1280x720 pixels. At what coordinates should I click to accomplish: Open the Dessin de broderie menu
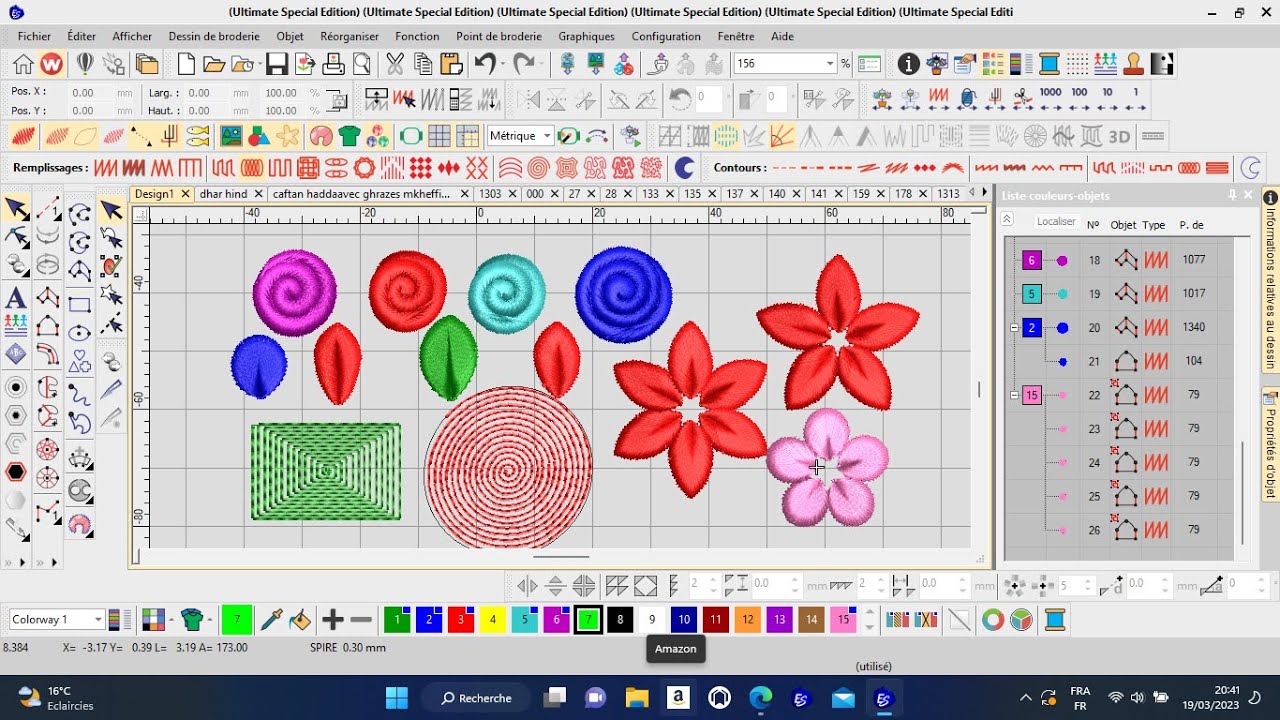coord(214,36)
